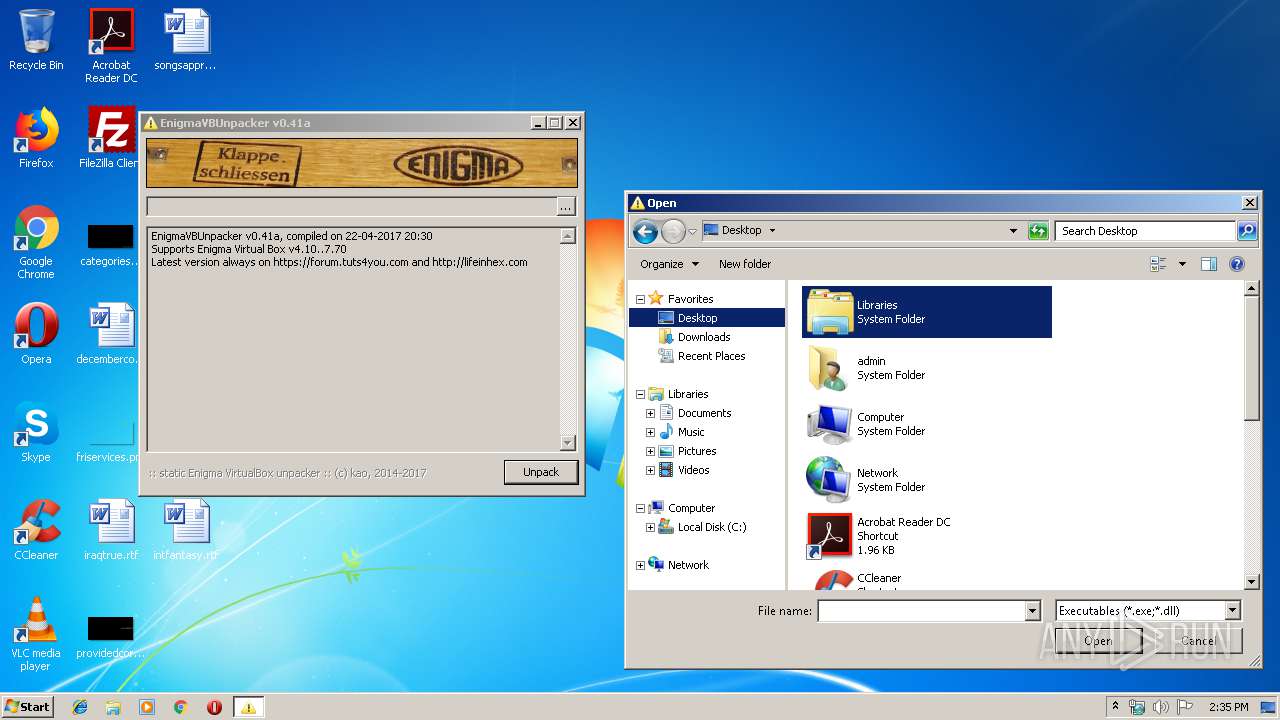1280x720 pixels.
Task: Show hidden system tray icons
Action: 1115,707
